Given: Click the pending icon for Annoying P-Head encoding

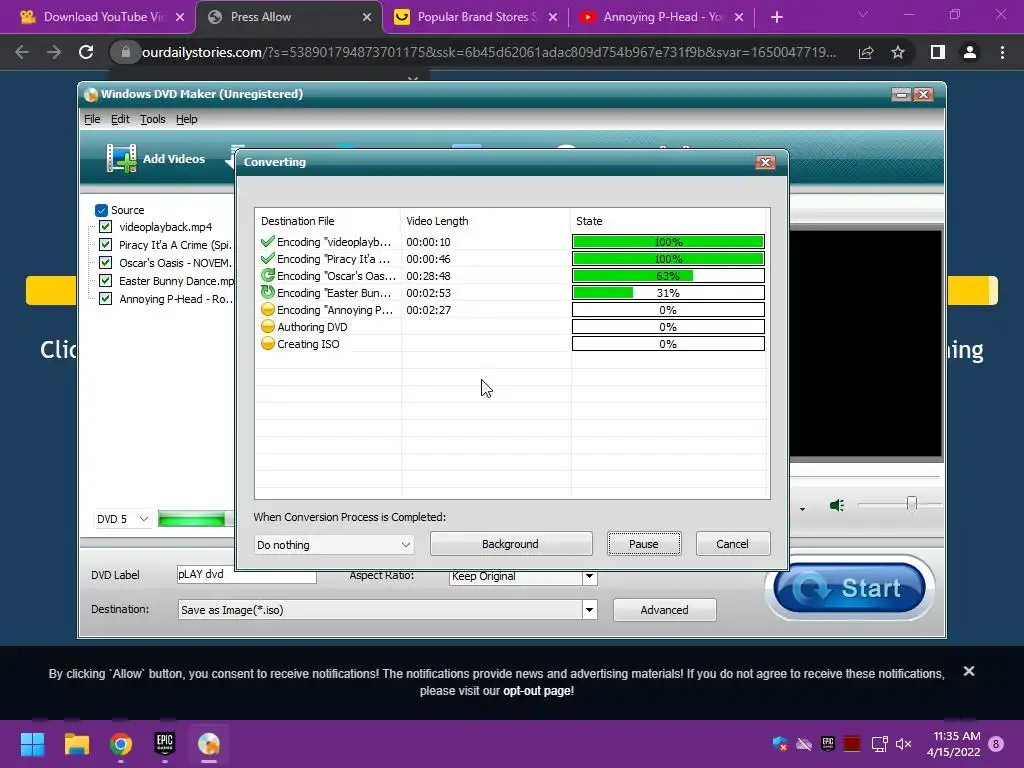Looking at the screenshot, I should coord(267,310).
